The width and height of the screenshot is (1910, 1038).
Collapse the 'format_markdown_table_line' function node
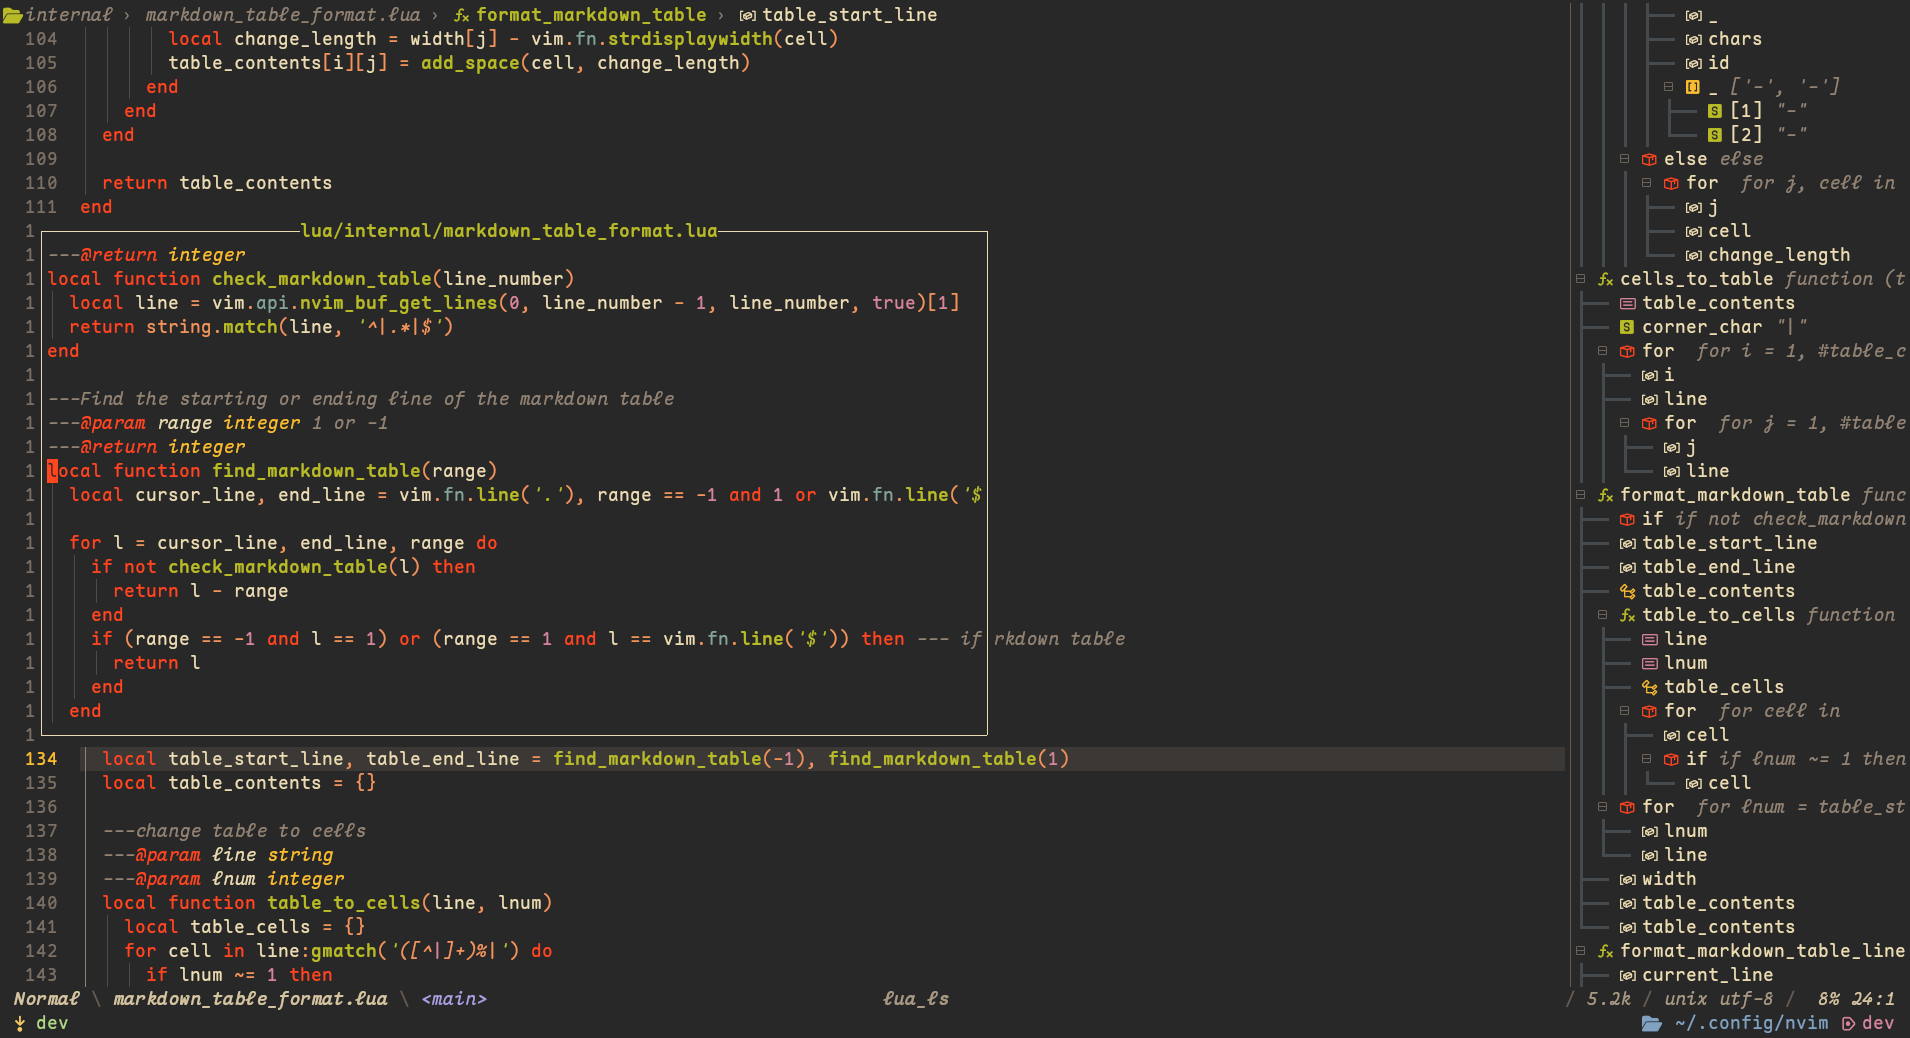pyautogui.click(x=1580, y=951)
